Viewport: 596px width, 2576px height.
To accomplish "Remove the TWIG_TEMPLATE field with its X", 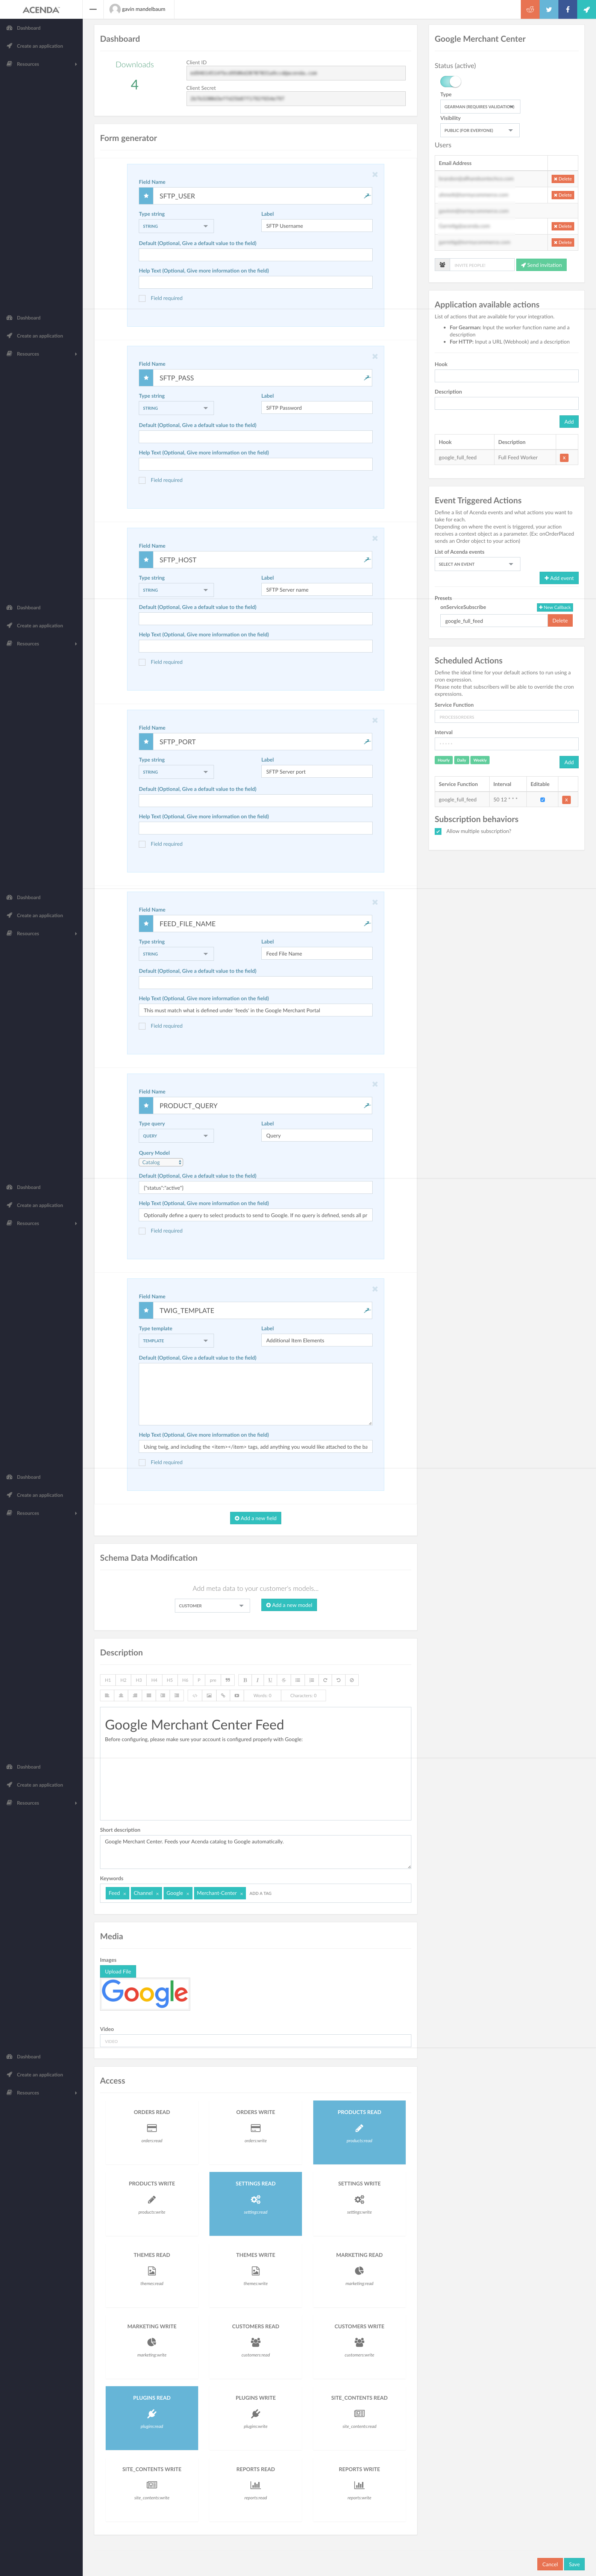I will coord(375,1289).
